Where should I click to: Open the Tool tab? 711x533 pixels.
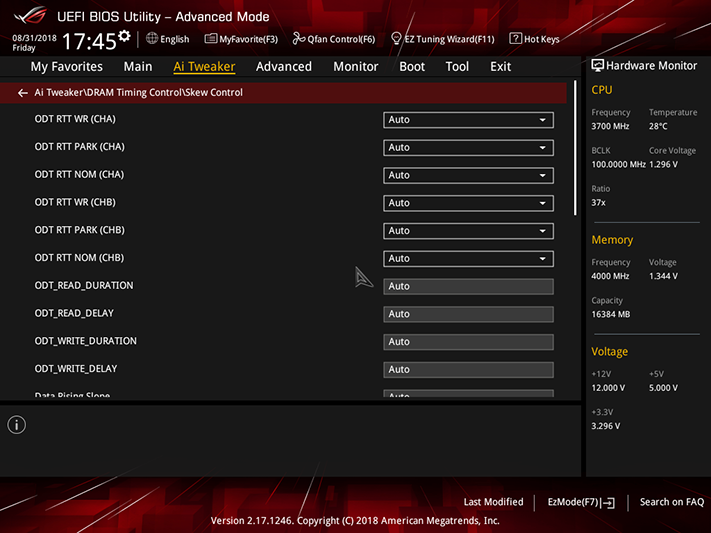tap(457, 67)
